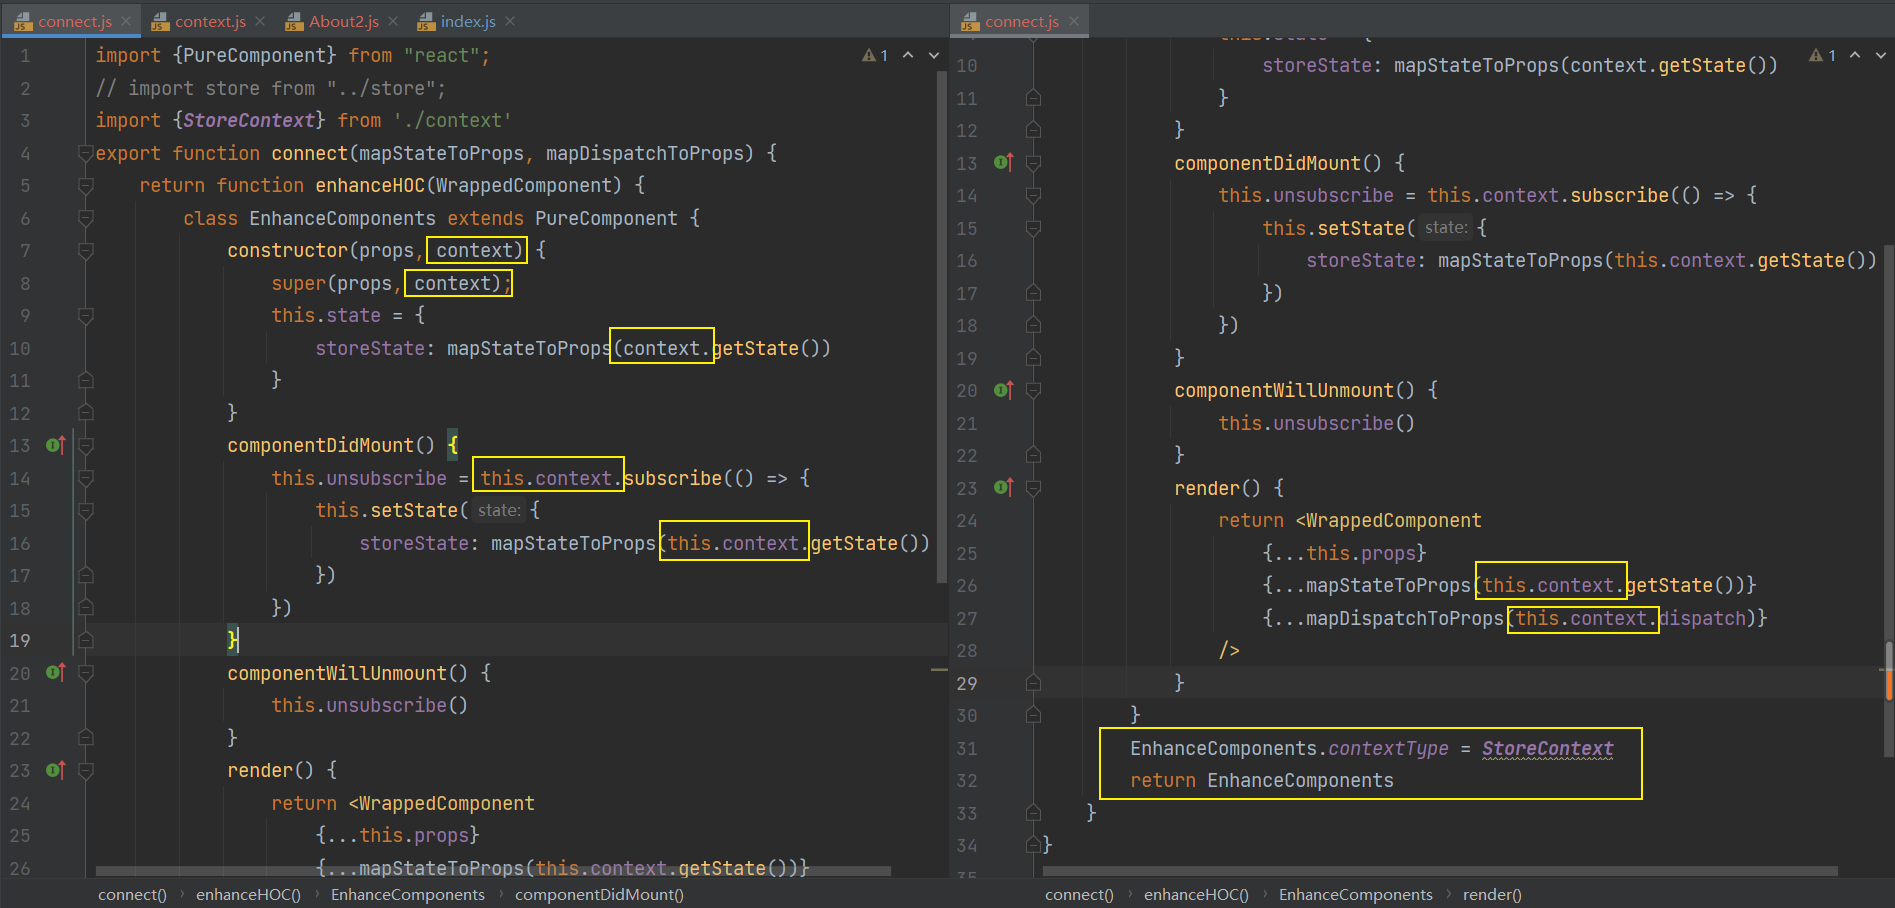
Task: Click right editor vertical scrollbar
Action: click(x=1888, y=500)
